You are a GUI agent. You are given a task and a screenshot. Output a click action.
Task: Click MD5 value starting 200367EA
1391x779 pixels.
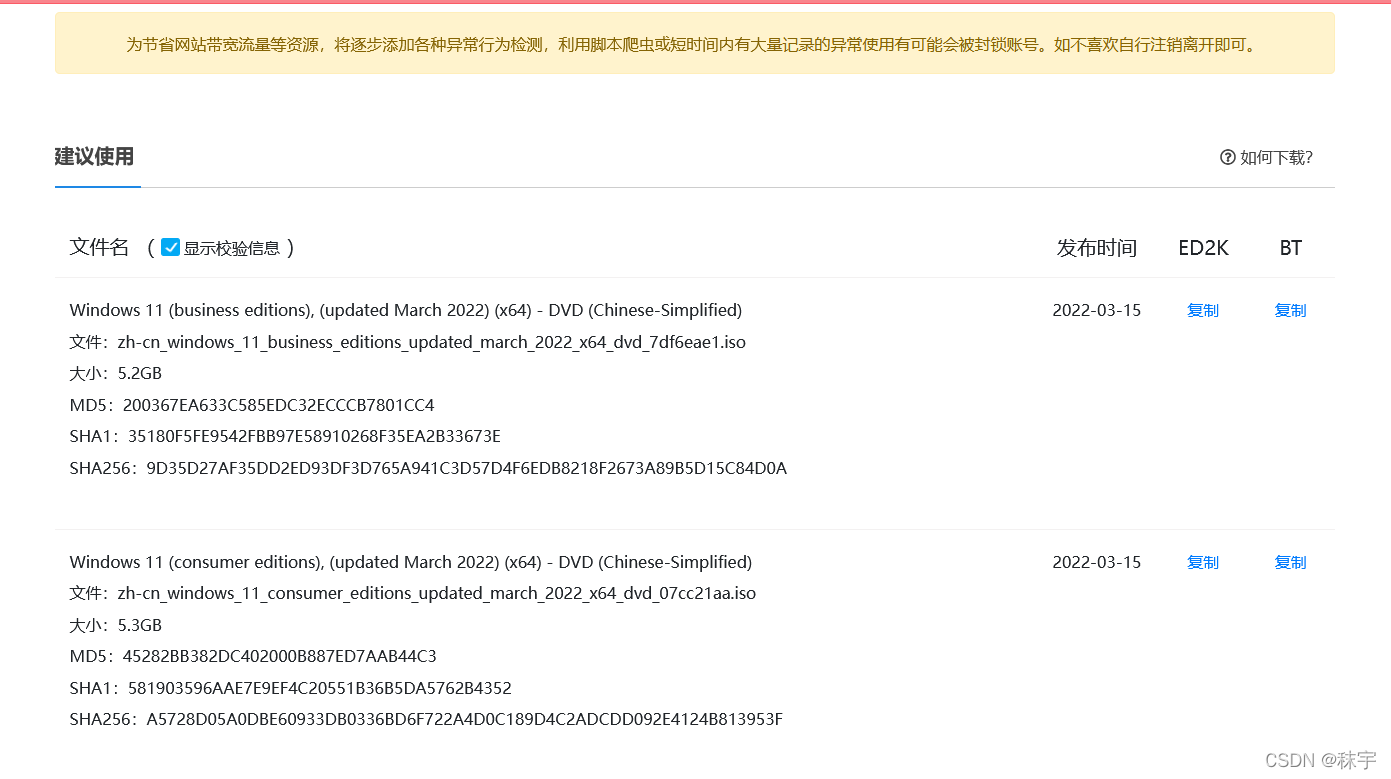coord(279,405)
